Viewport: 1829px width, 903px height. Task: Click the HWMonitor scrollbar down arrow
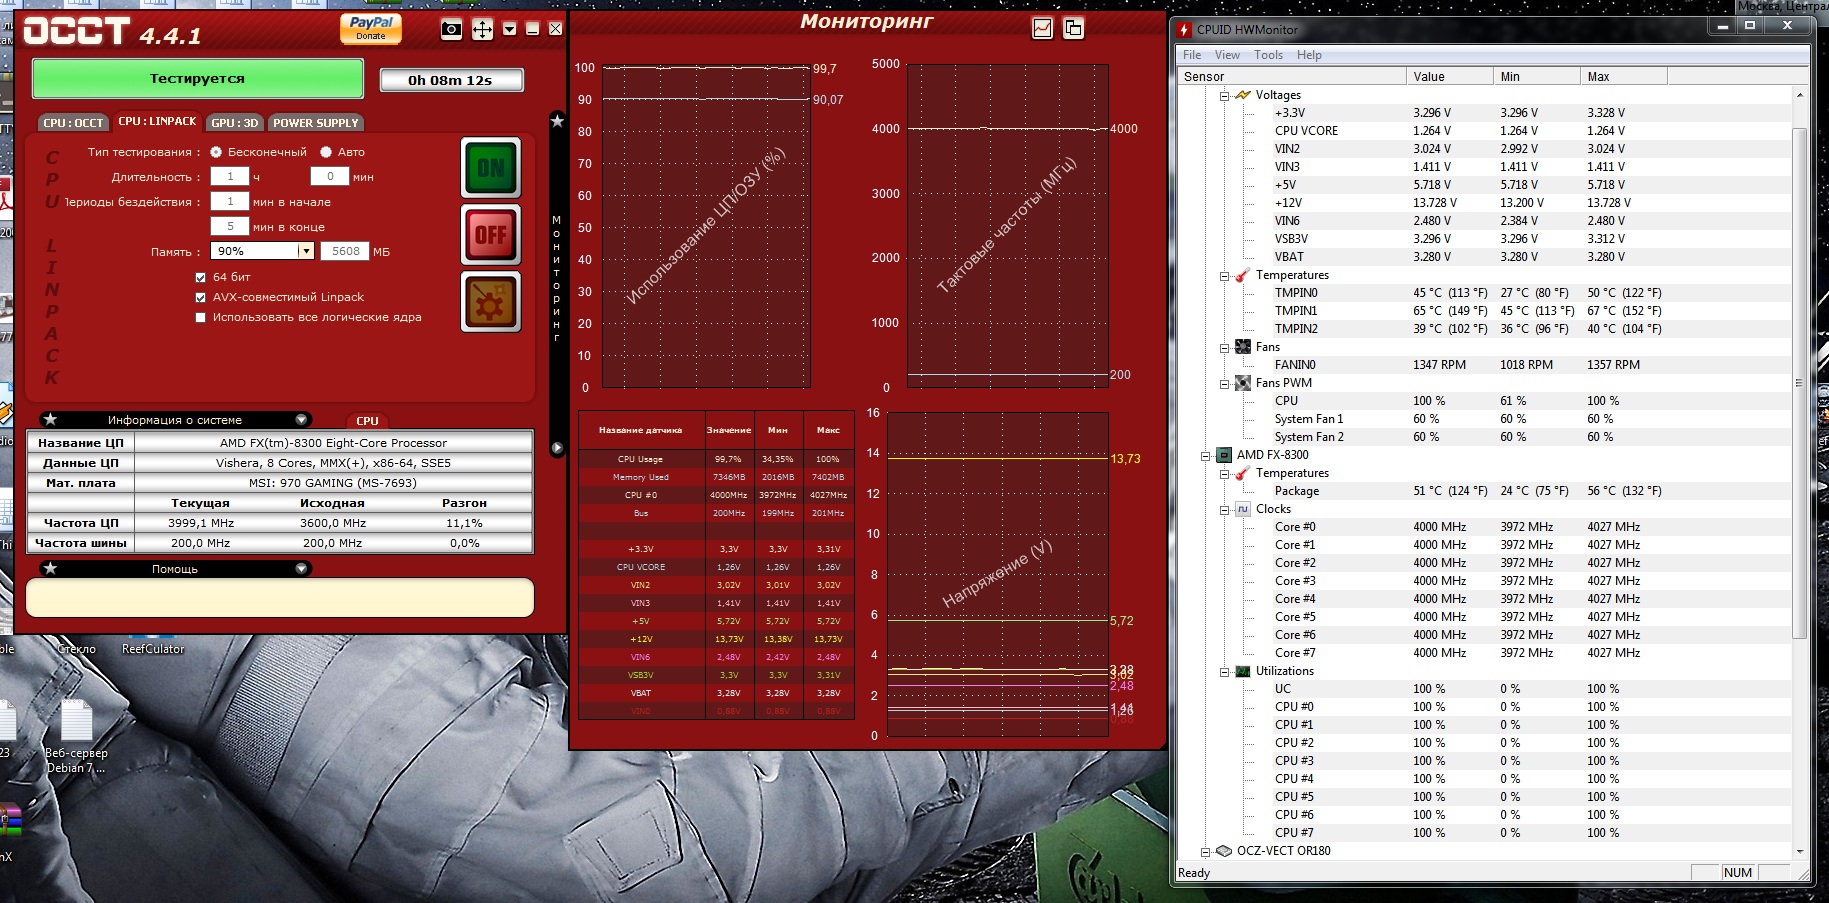pos(1799,851)
